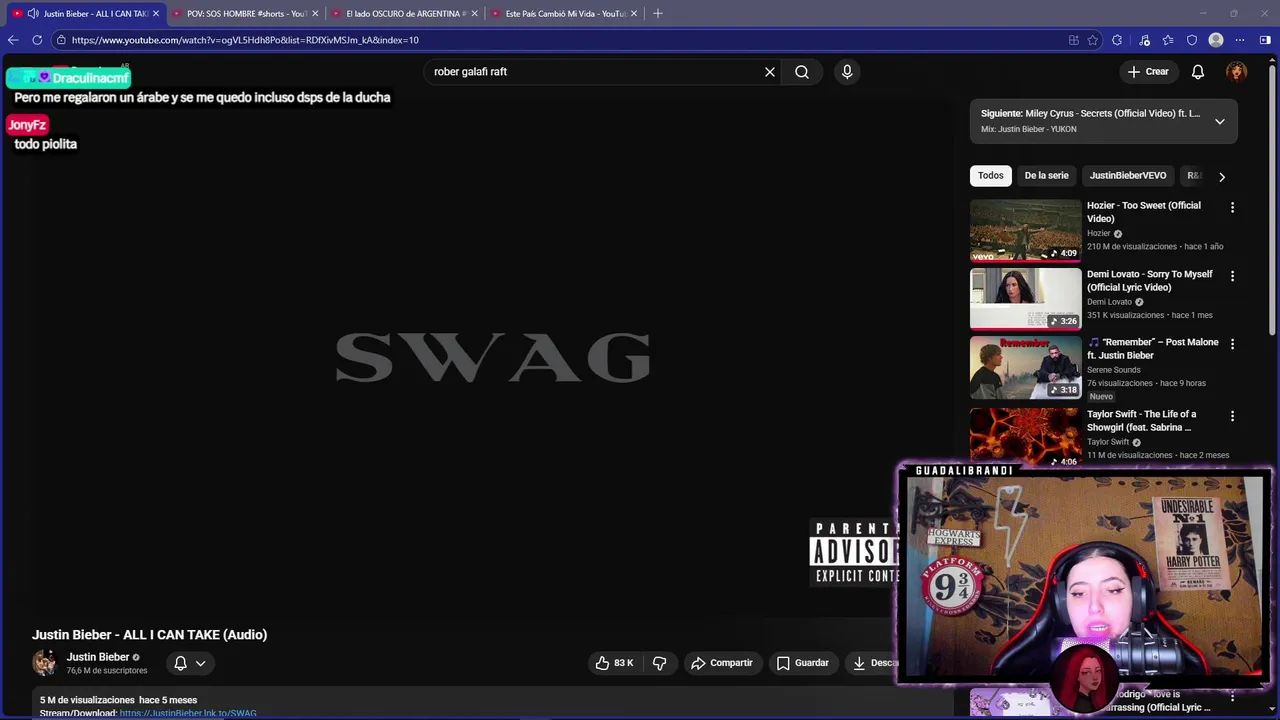Open the browser profile avatar
This screenshot has height=720, width=1280.
pos(1216,40)
